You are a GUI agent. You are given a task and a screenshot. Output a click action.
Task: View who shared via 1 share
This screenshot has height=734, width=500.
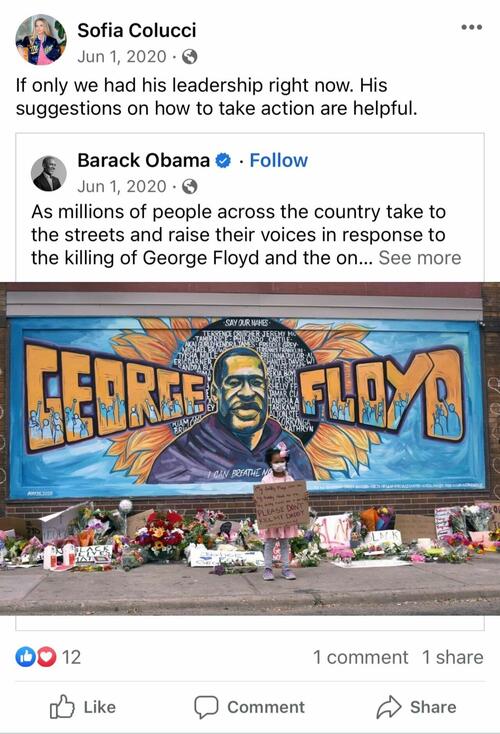tap(453, 657)
